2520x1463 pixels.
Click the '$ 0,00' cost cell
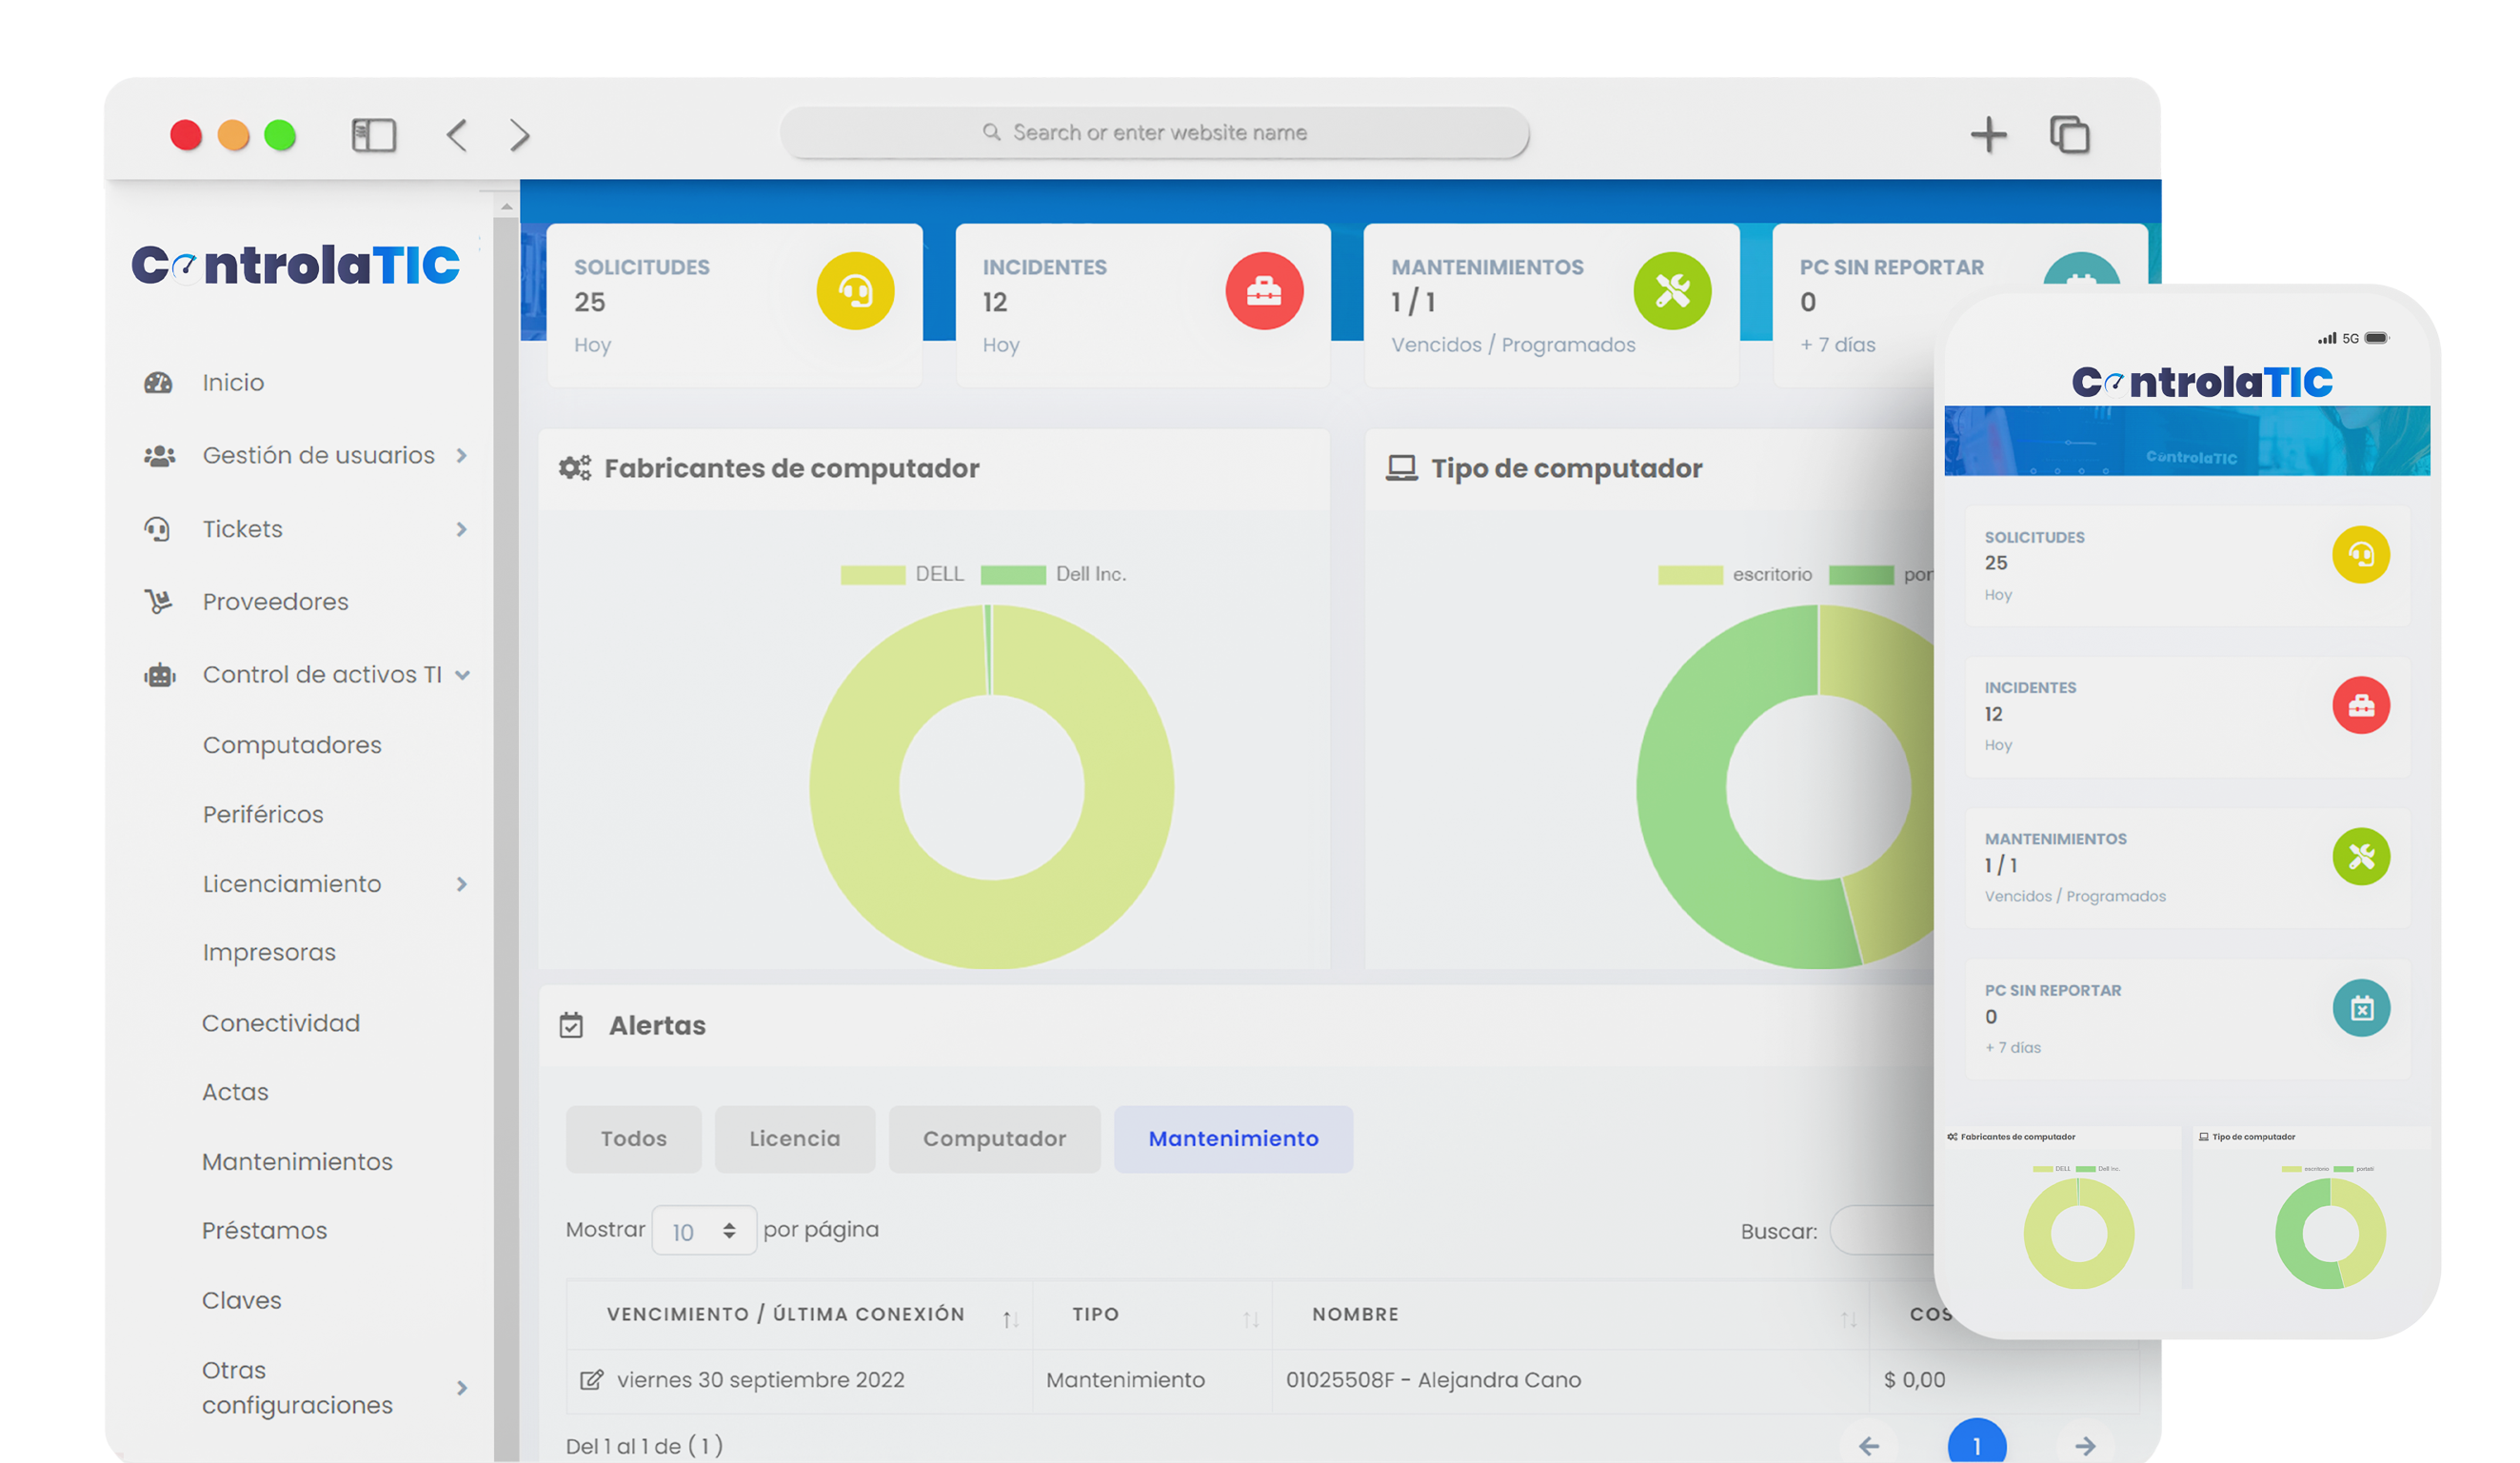[x=1914, y=1380]
